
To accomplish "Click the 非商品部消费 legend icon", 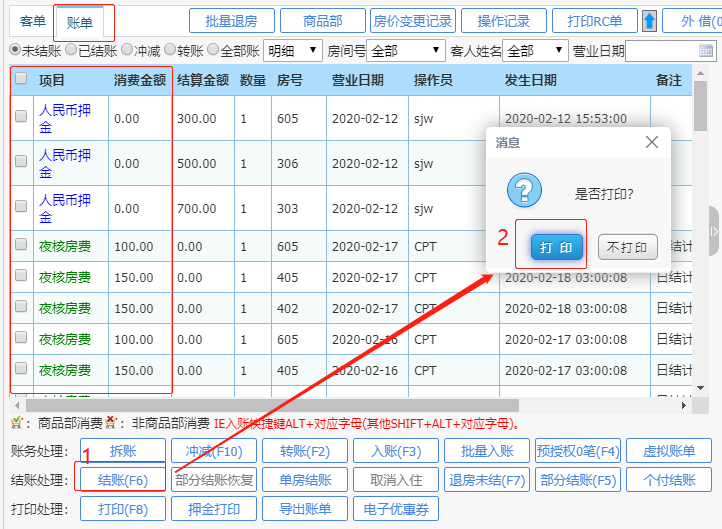I will tap(111, 422).
